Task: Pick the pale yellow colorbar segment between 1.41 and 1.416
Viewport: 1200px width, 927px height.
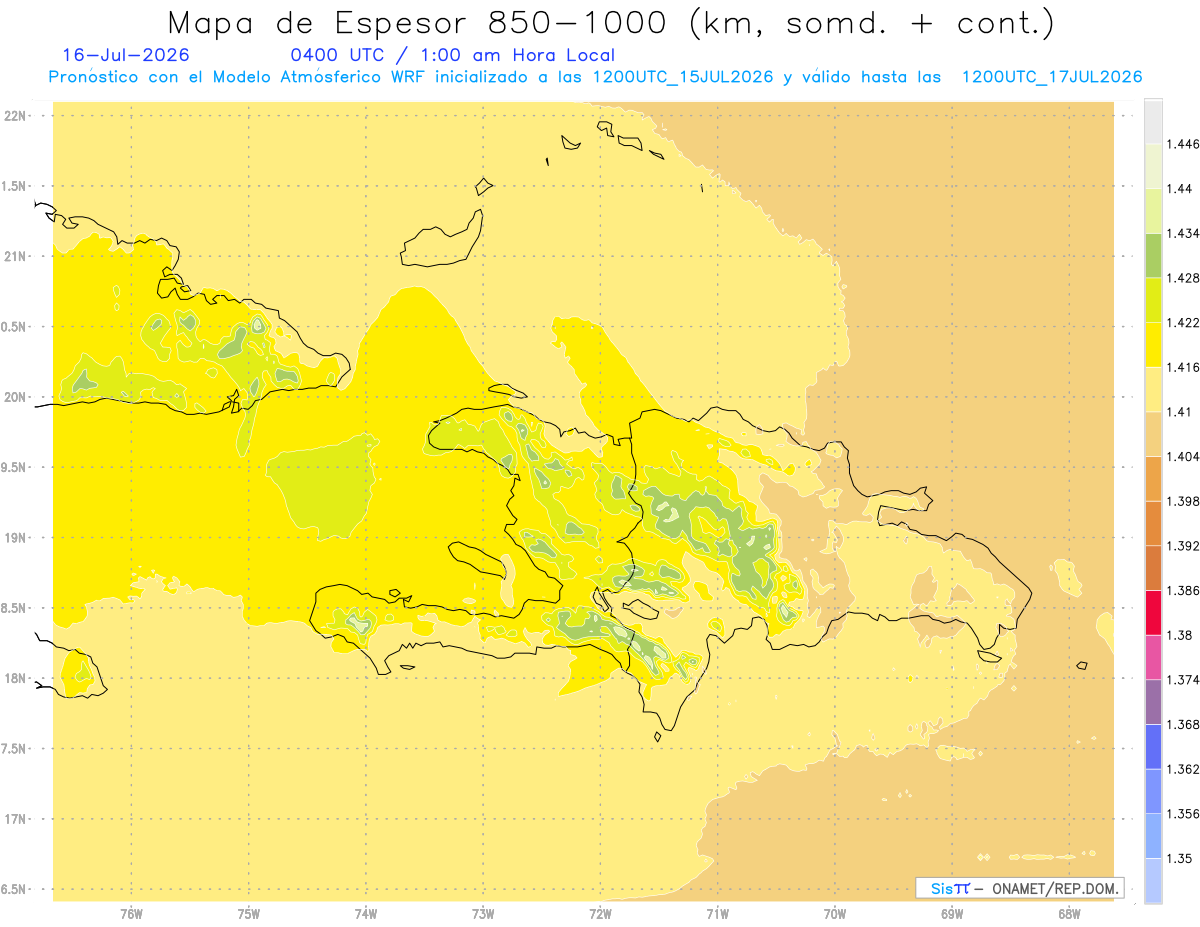Action: pos(1153,389)
